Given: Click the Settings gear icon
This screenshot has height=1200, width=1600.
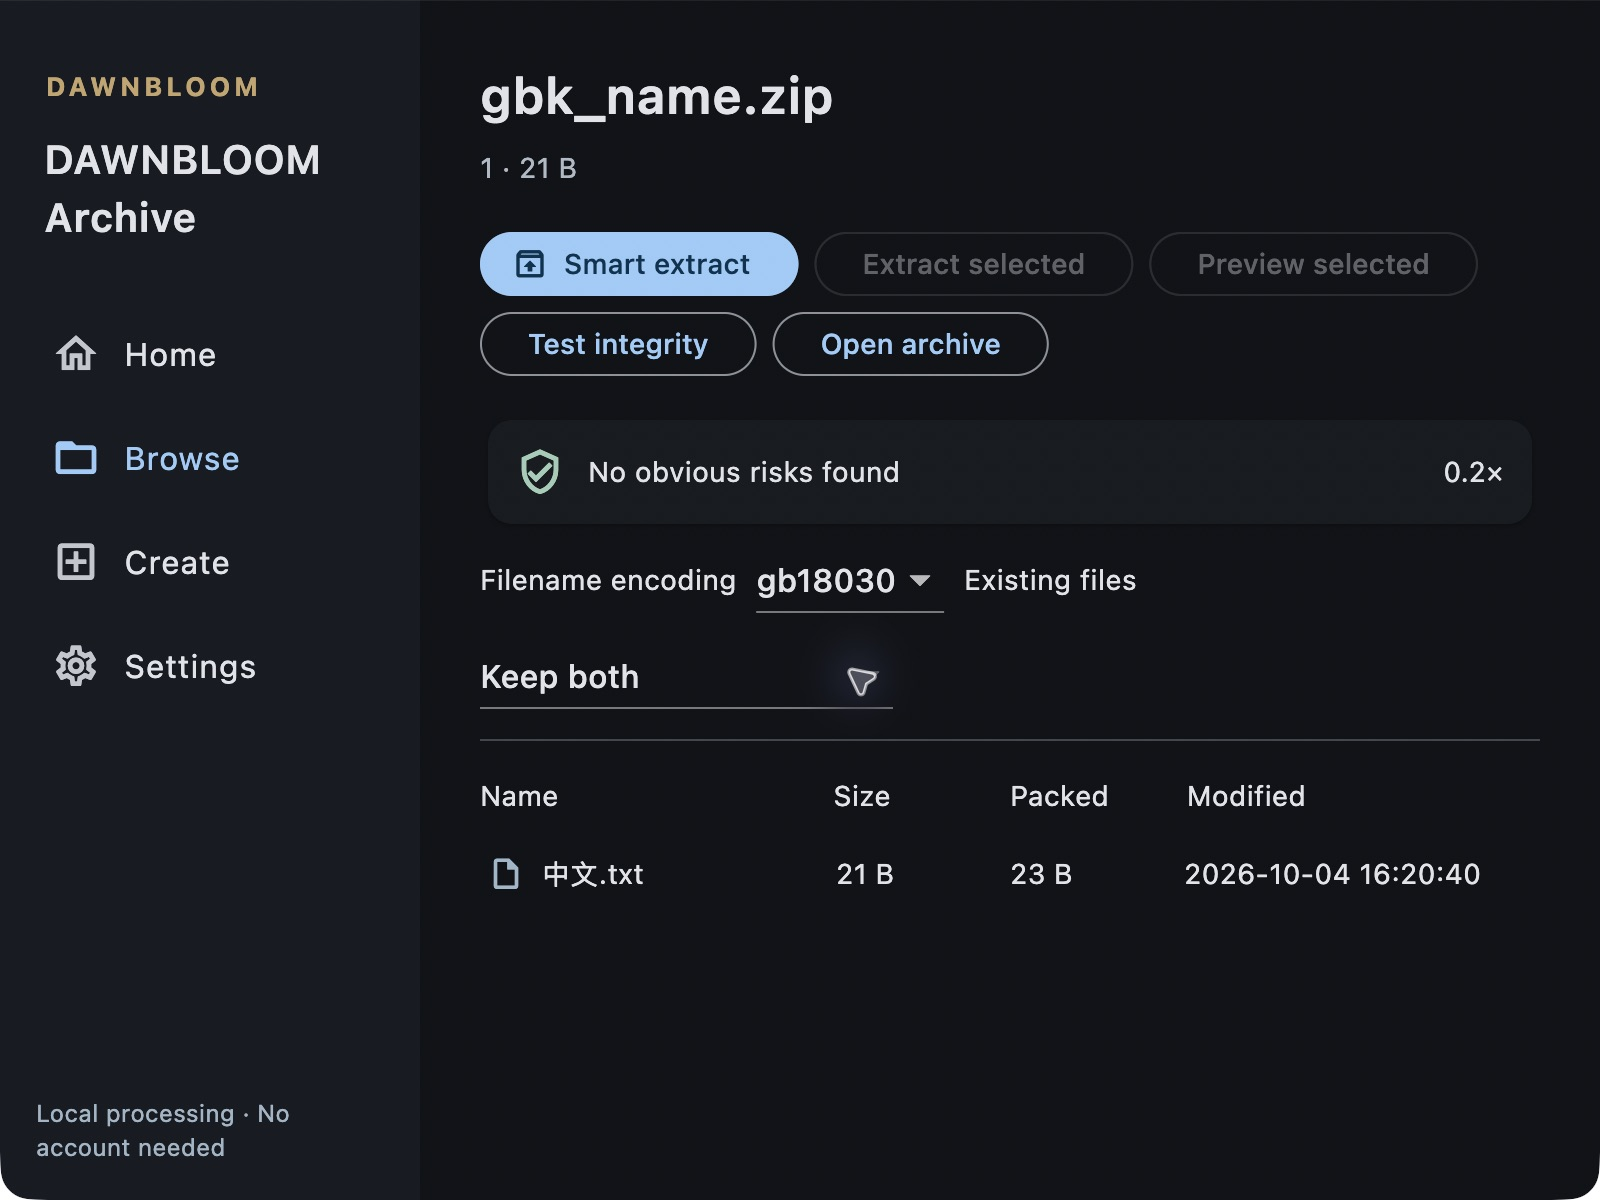Looking at the screenshot, I should coord(76,666).
